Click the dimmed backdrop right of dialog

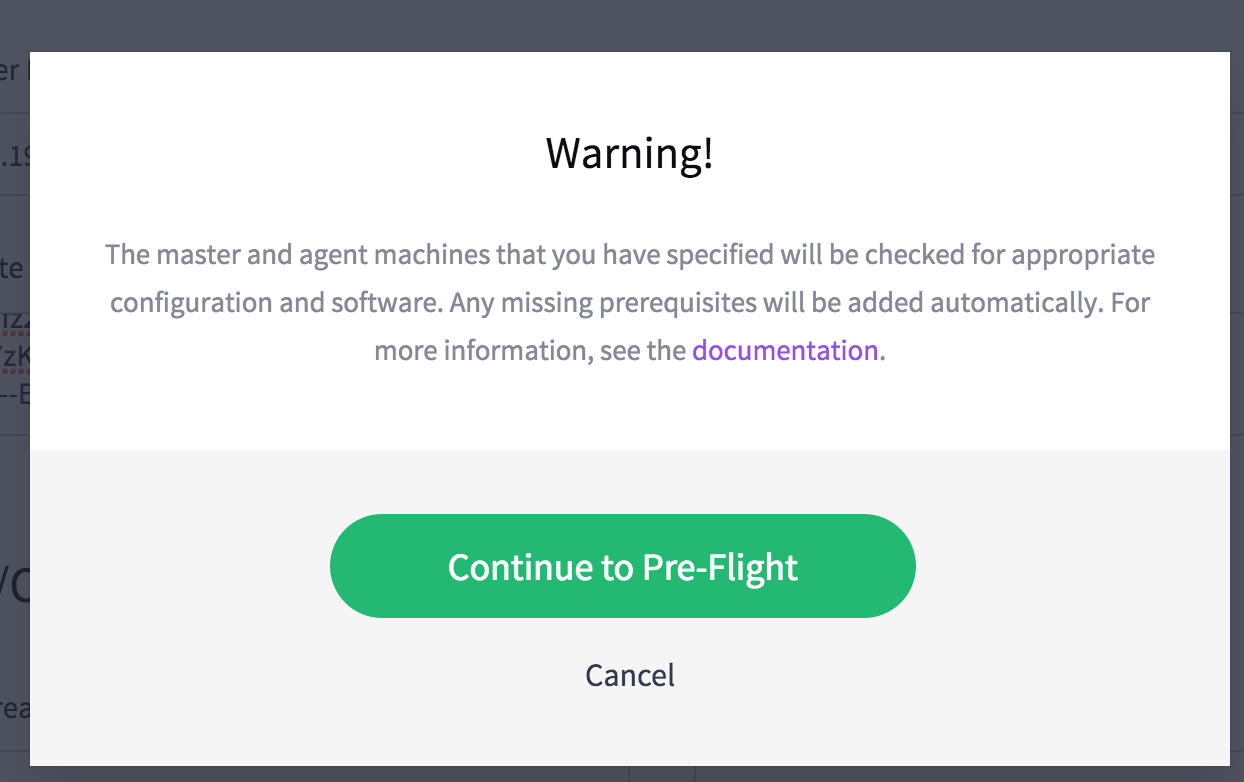click(1237, 400)
